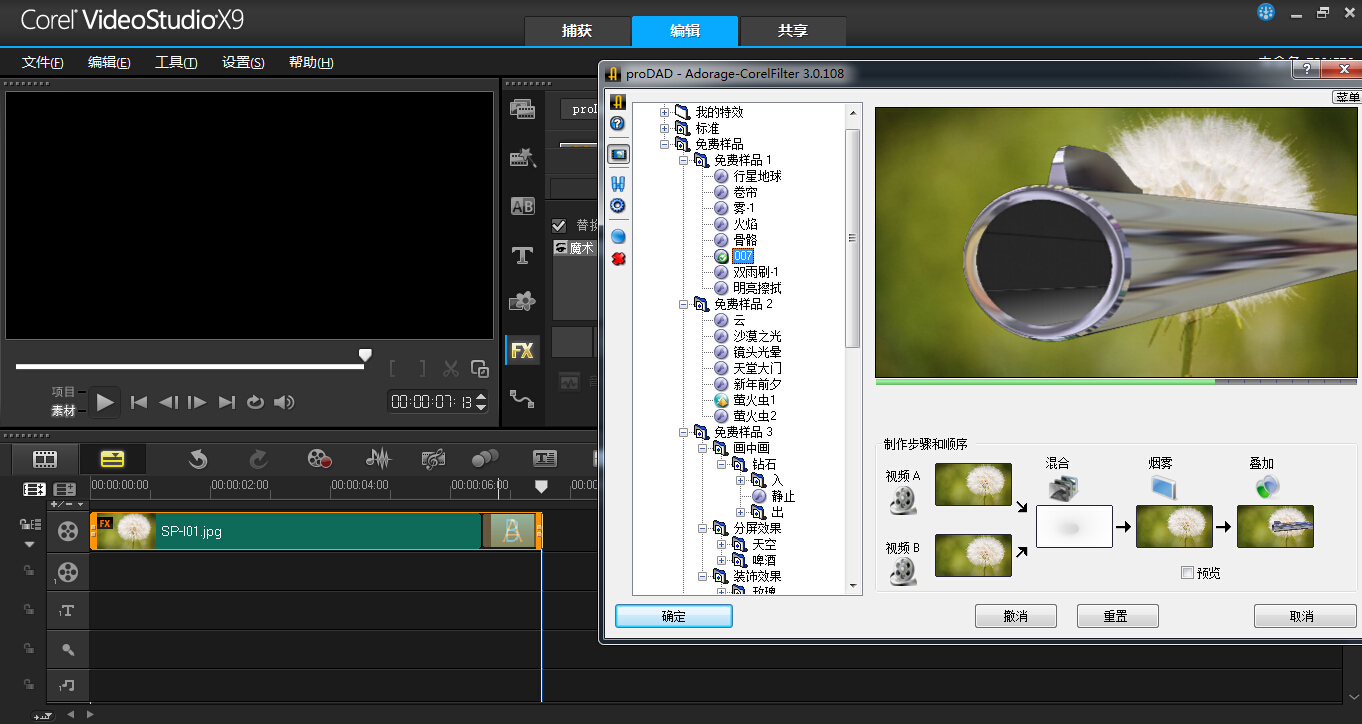The width and height of the screenshot is (1362, 724).
Task: Switch to the 共享 tab
Action: pos(793,31)
